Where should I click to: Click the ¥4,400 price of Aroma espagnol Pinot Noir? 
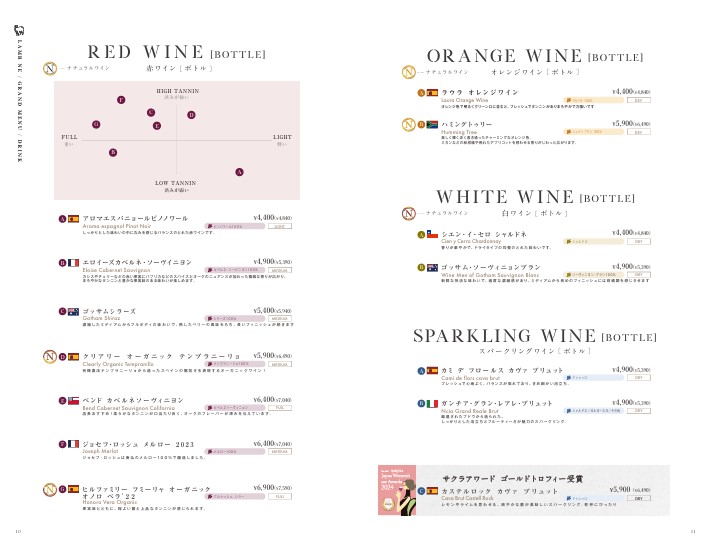pos(270,217)
